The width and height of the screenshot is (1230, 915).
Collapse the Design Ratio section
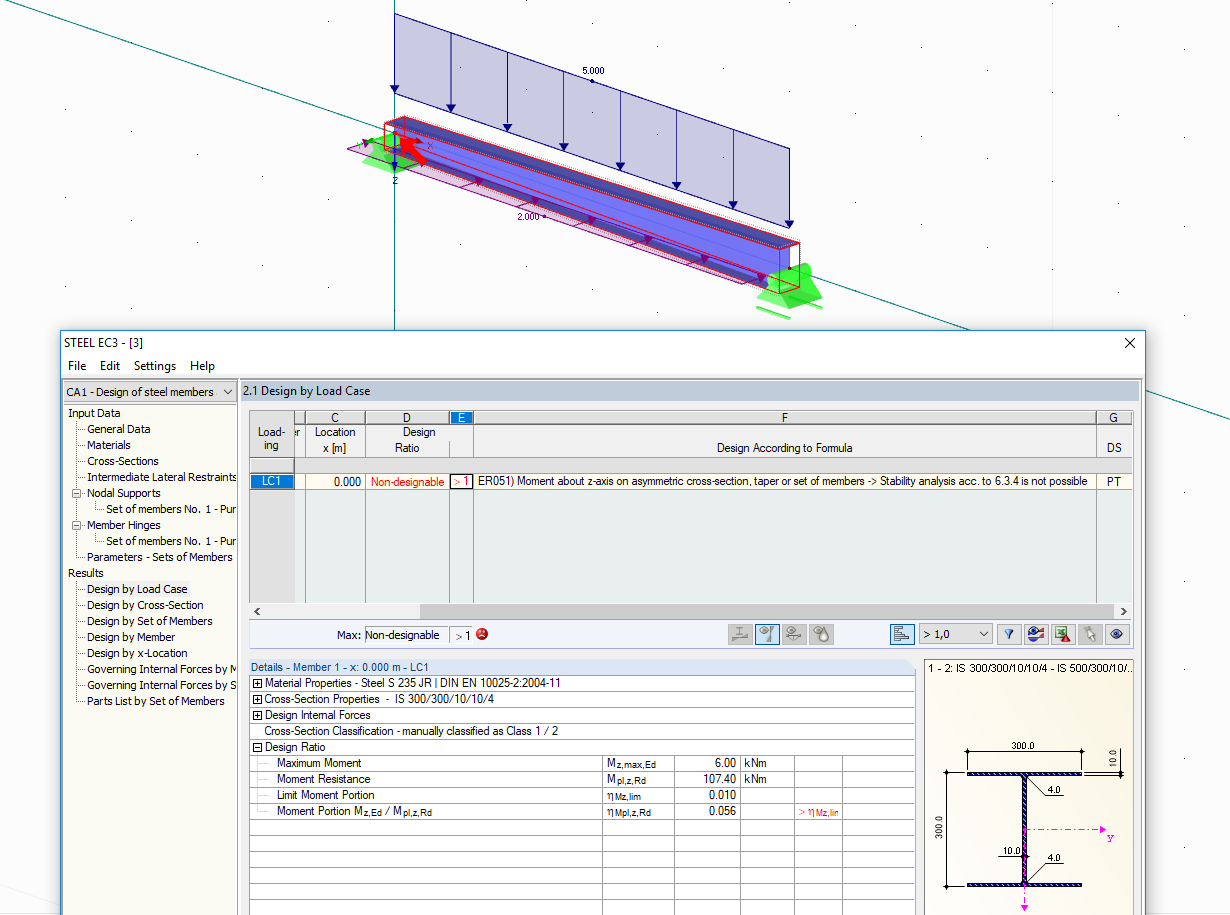tap(257, 747)
